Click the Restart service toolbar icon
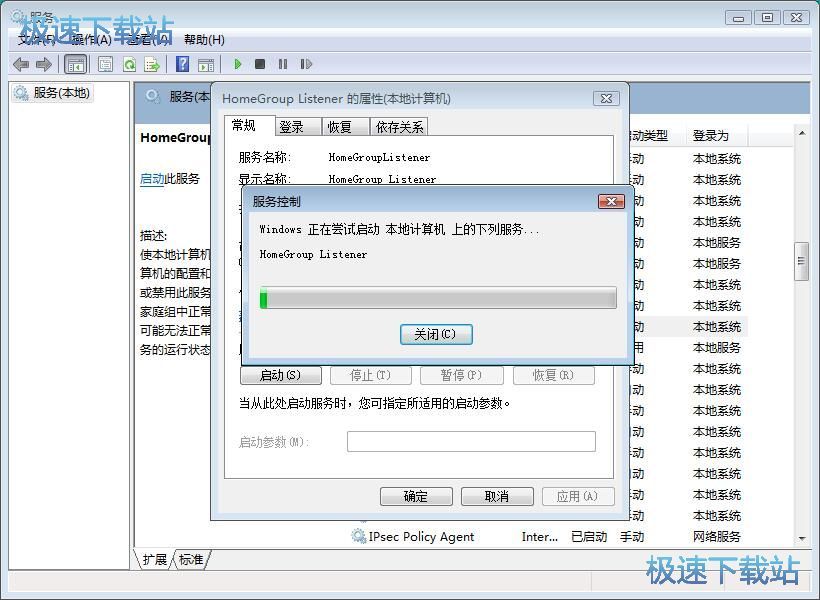Viewport: 820px width, 600px height. [x=306, y=64]
